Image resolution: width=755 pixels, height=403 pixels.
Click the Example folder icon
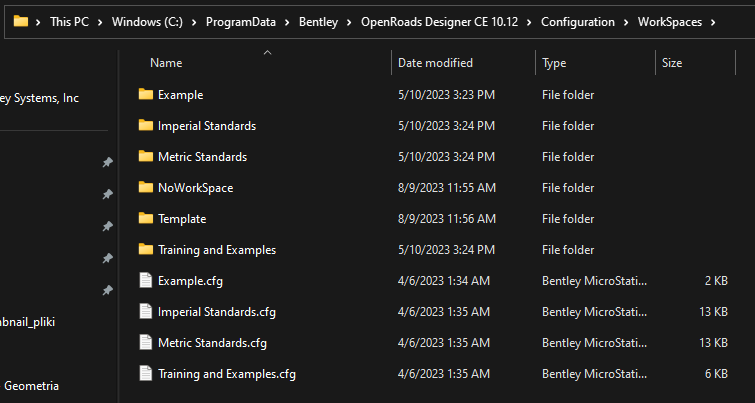pyautogui.click(x=145, y=94)
